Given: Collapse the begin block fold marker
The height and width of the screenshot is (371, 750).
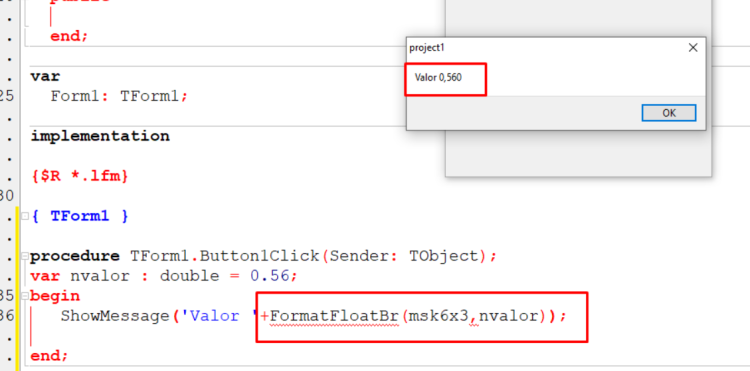Looking at the screenshot, I should 25,296.
